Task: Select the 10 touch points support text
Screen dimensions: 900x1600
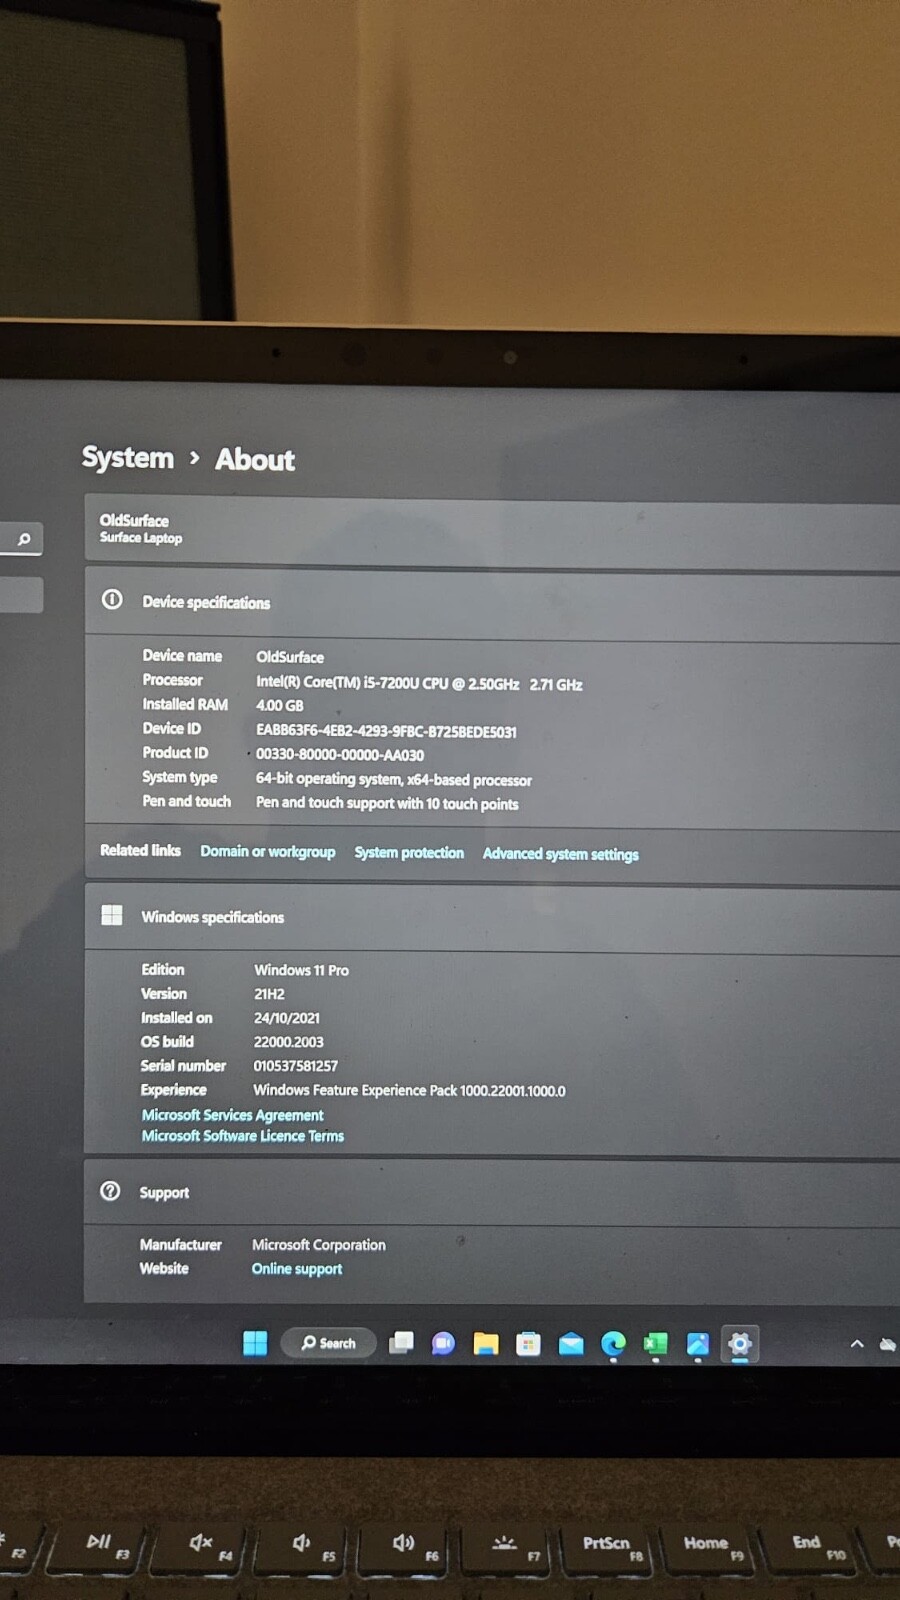Action: [387, 803]
